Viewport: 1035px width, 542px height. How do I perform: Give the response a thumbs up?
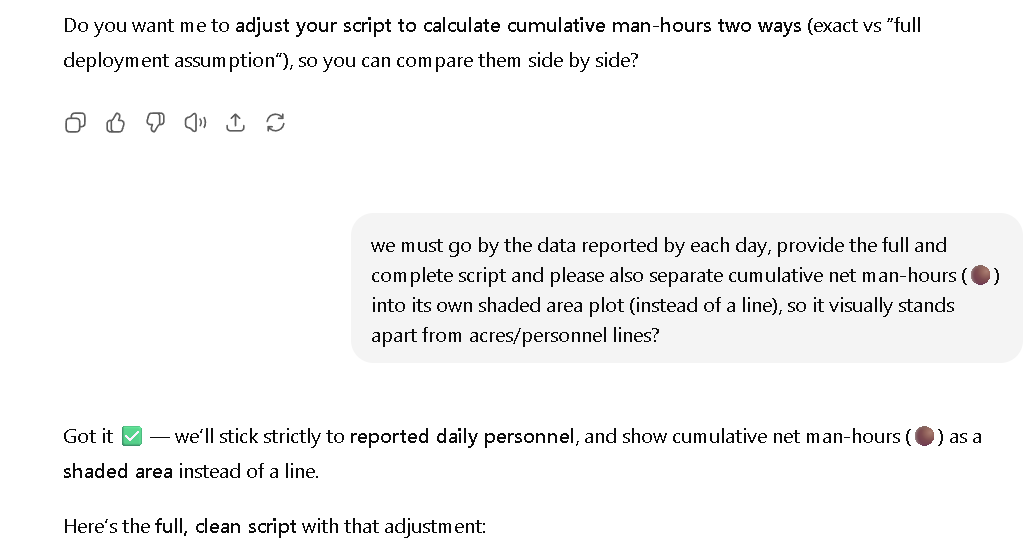point(116,123)
